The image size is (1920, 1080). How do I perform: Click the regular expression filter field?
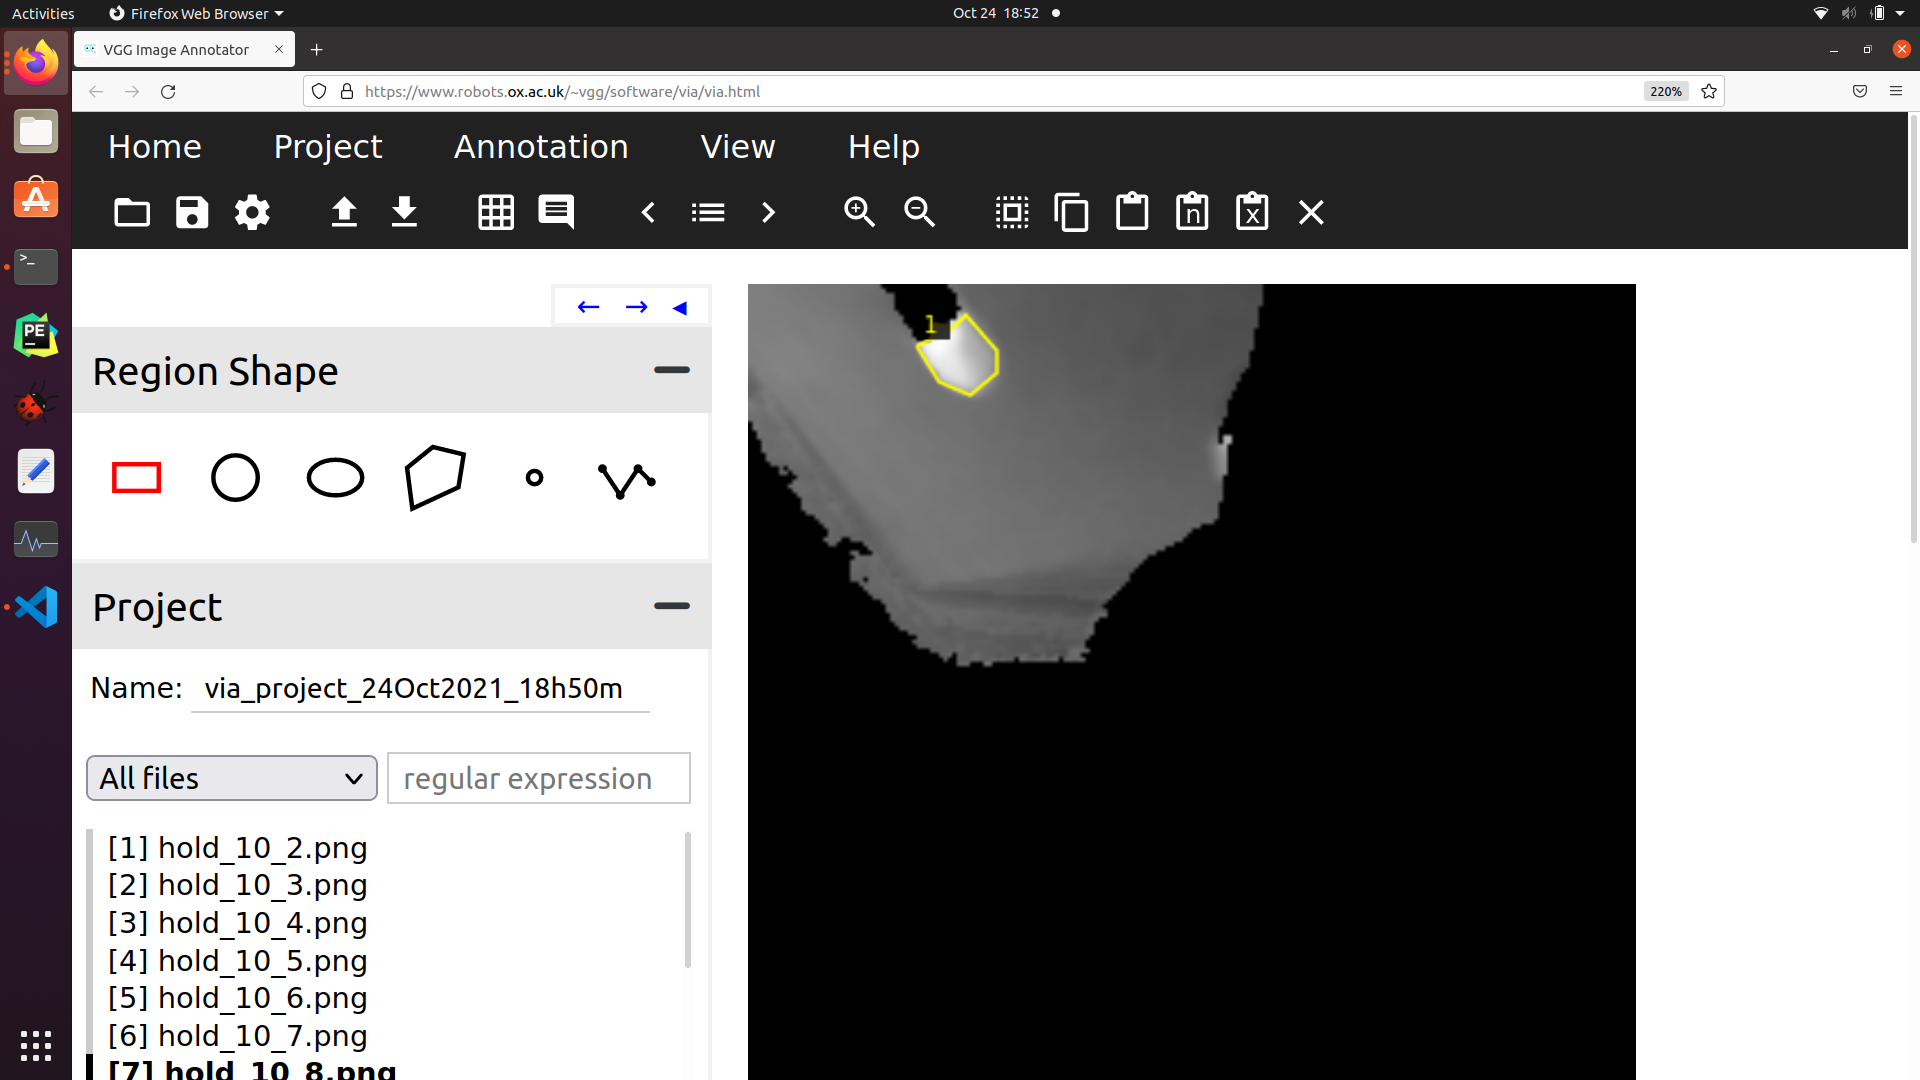click(539, 778)
